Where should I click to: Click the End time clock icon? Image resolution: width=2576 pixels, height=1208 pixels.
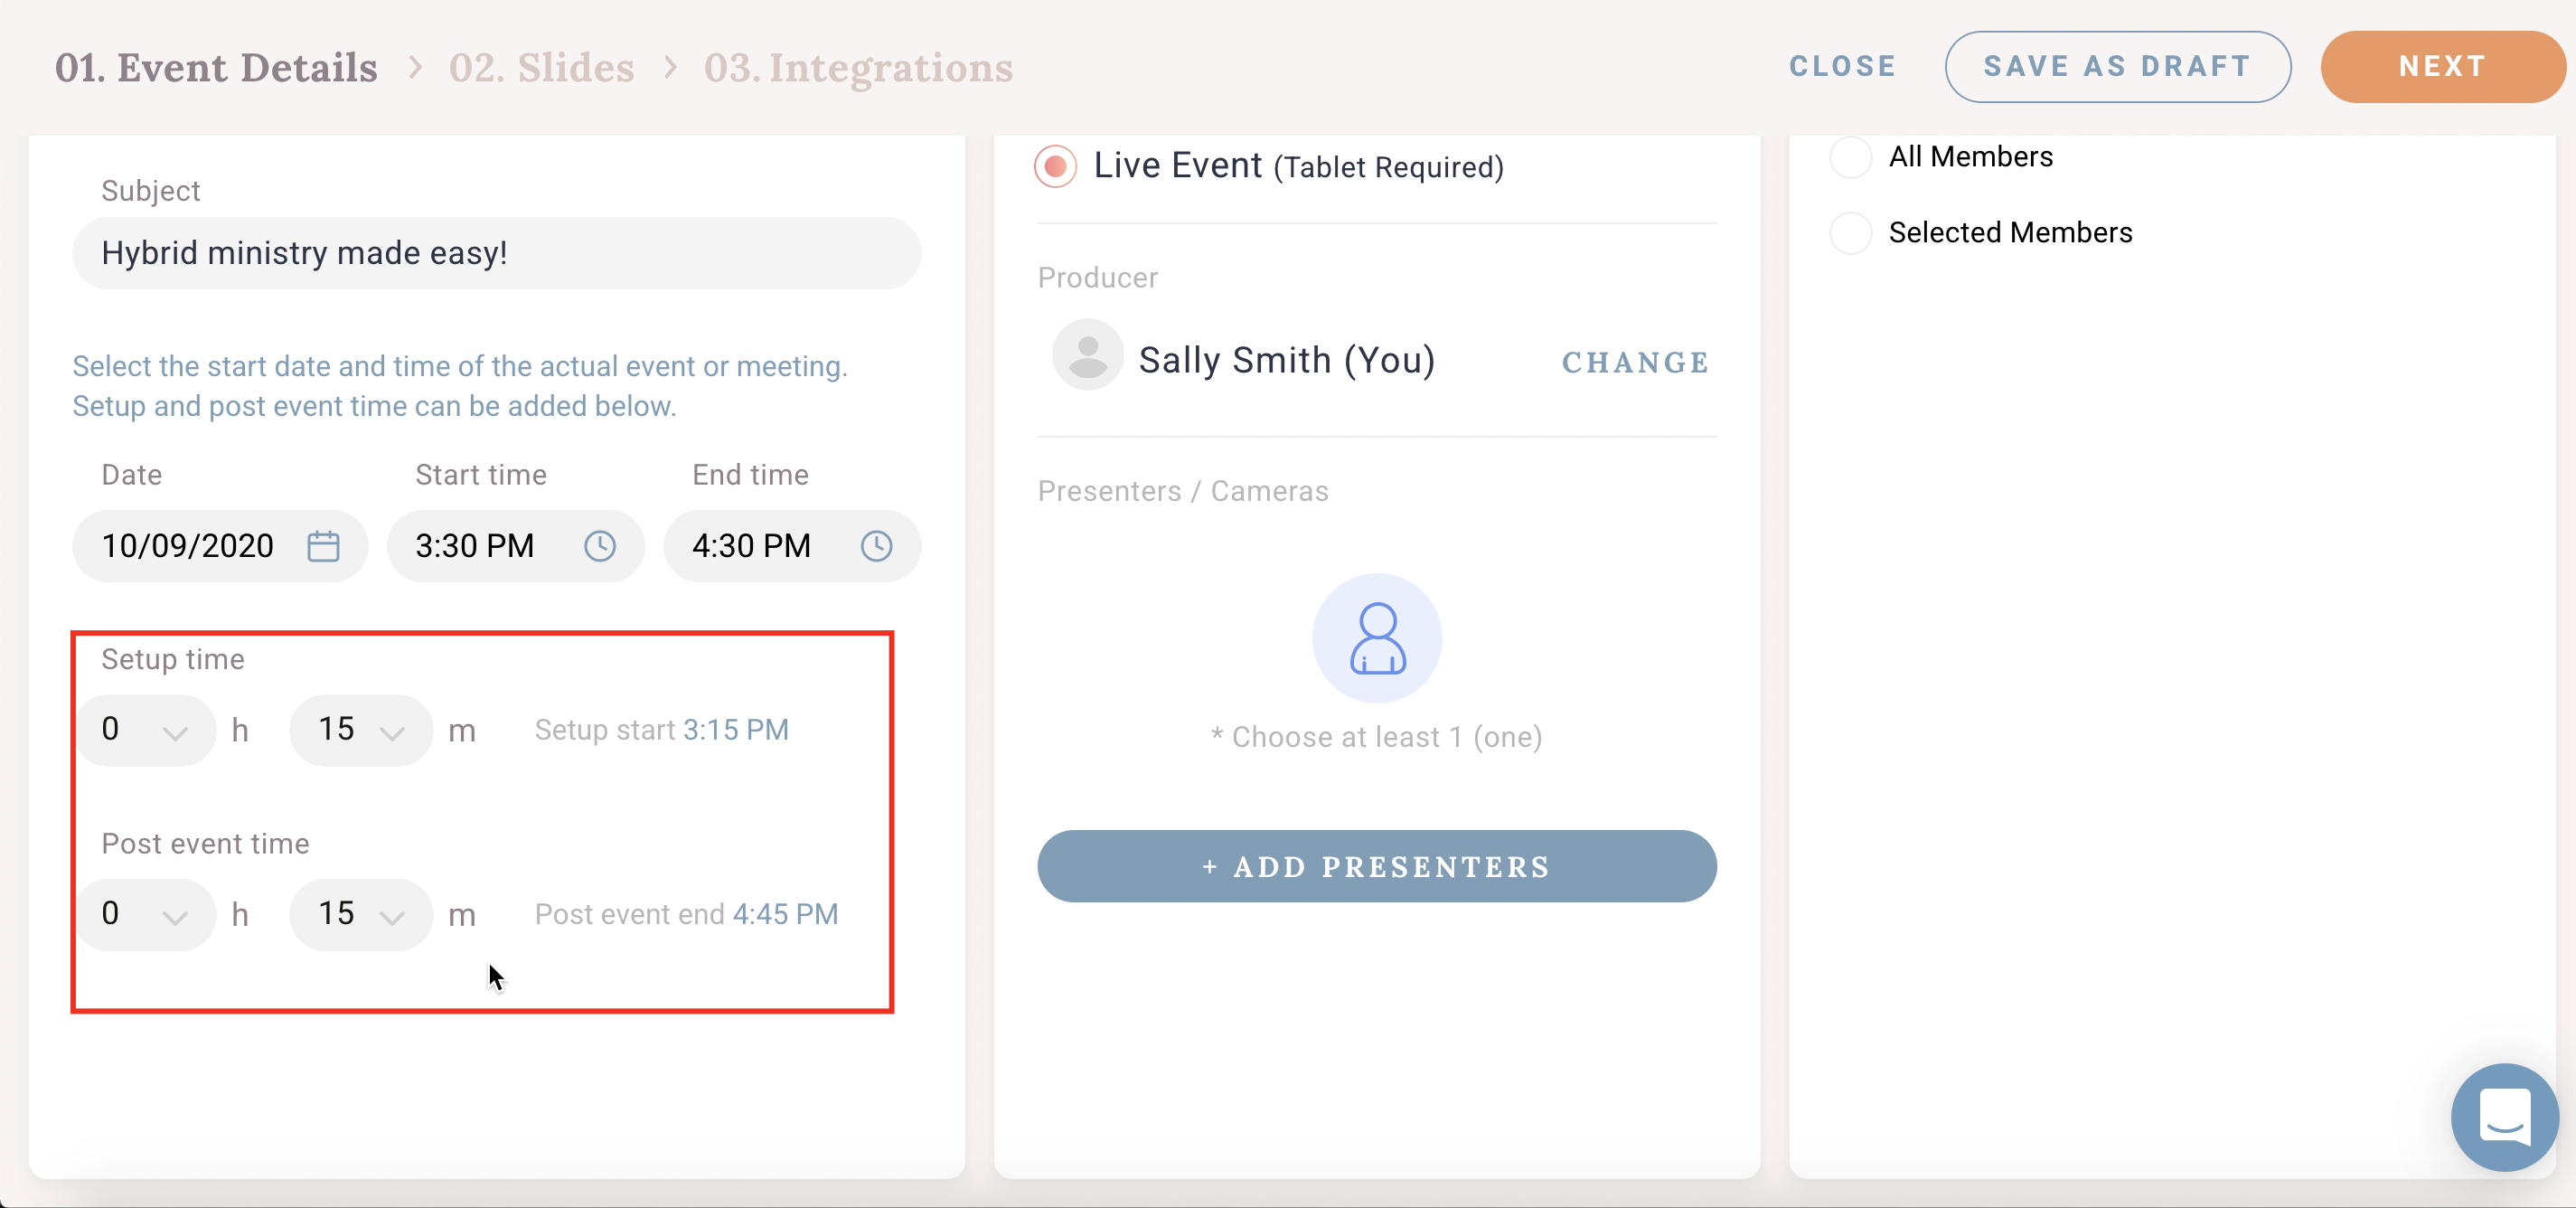click(877, 546)
